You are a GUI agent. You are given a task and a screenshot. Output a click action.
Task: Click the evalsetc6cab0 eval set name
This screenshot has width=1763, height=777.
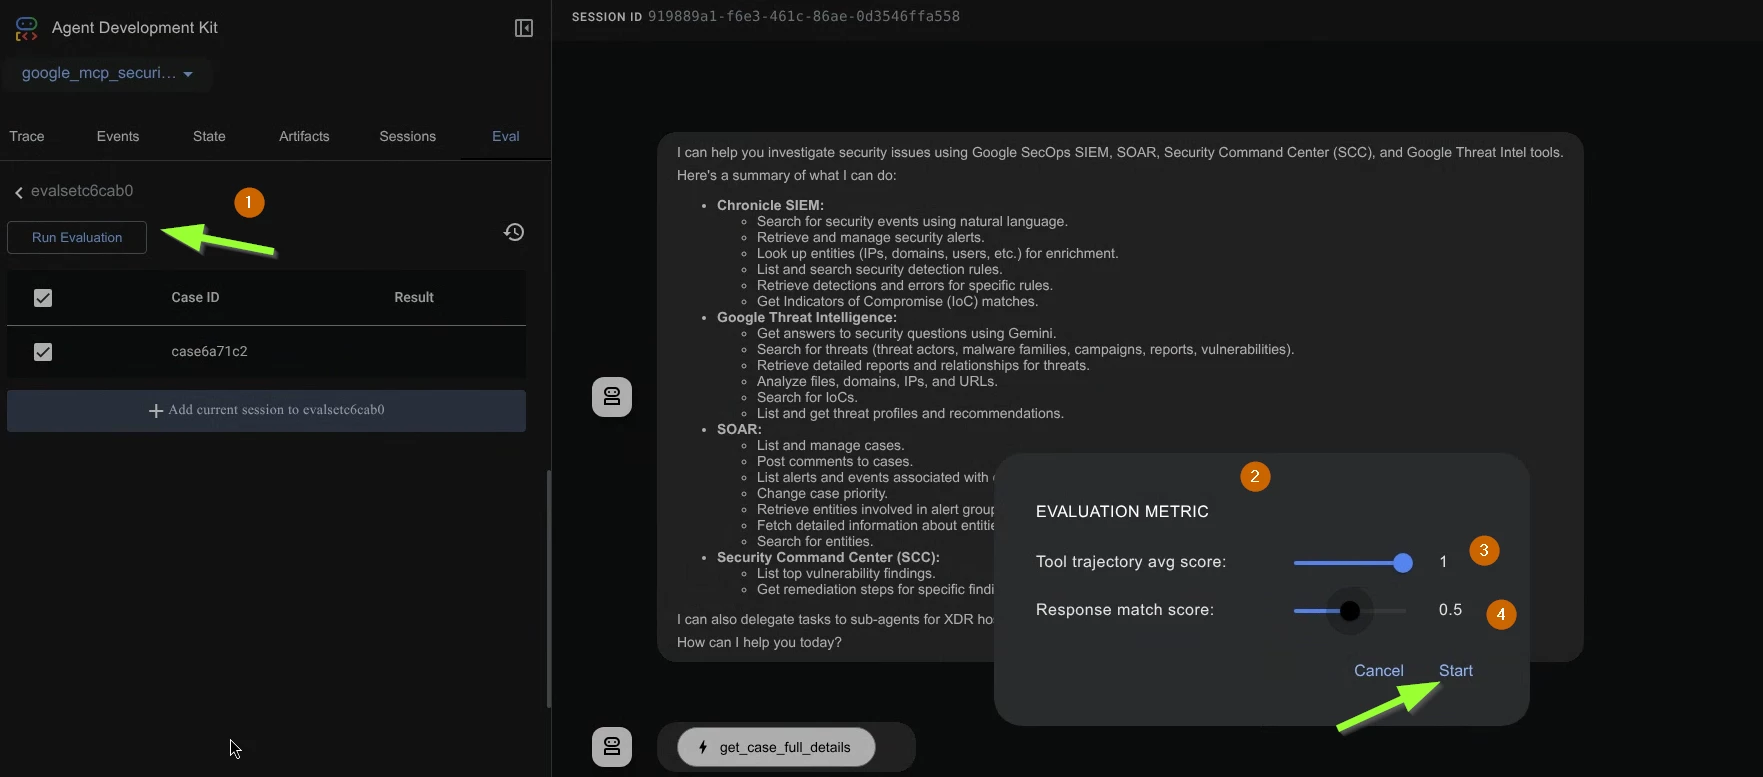click(82, 191)
